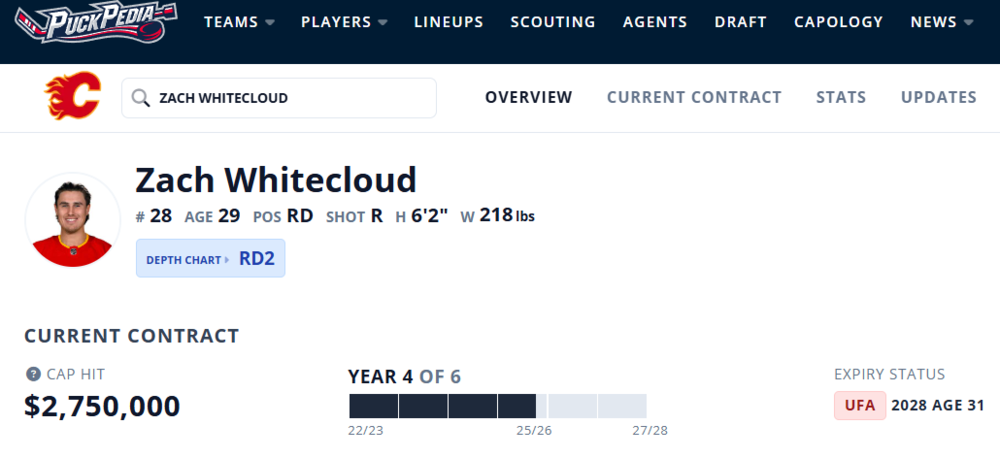1000x458 pixels.
Task: Go to the Scouting page
Action: click(552, 22)
